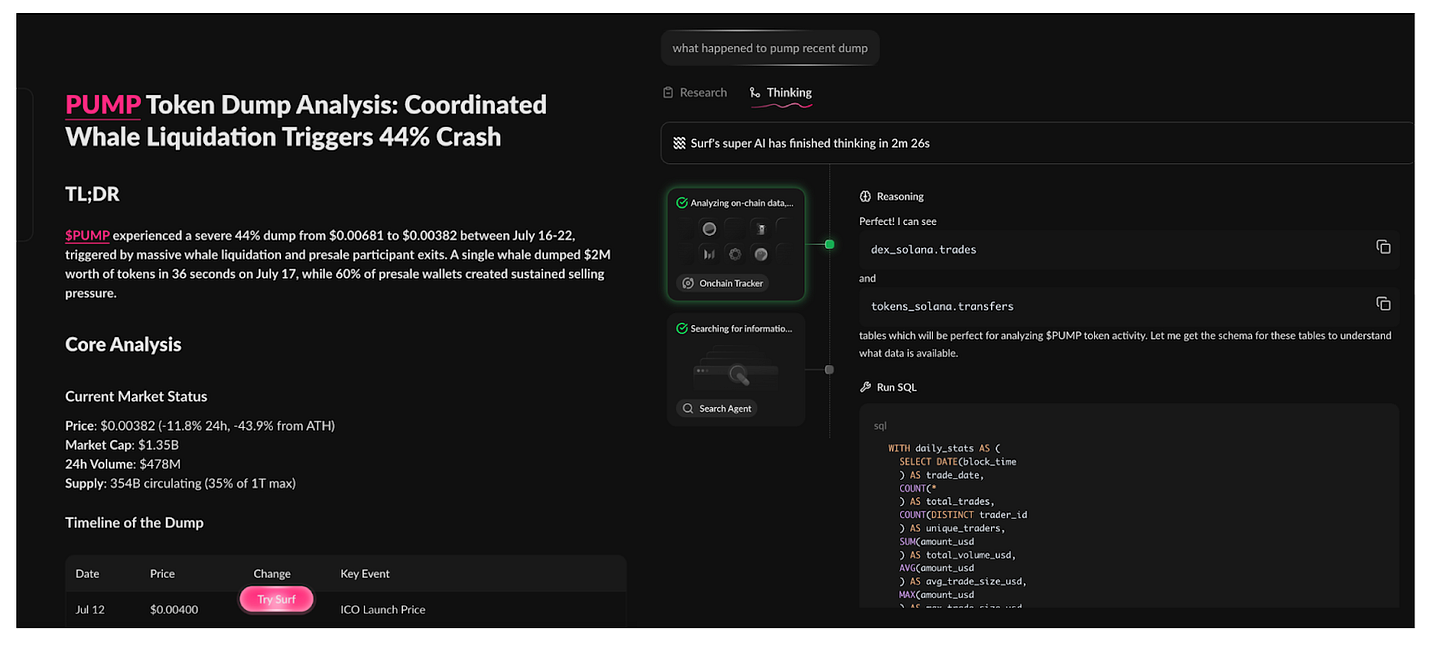The height and width of the screenshot is (662, 1456).
Task: Click the green timeline node
Action: pos(829,244)
